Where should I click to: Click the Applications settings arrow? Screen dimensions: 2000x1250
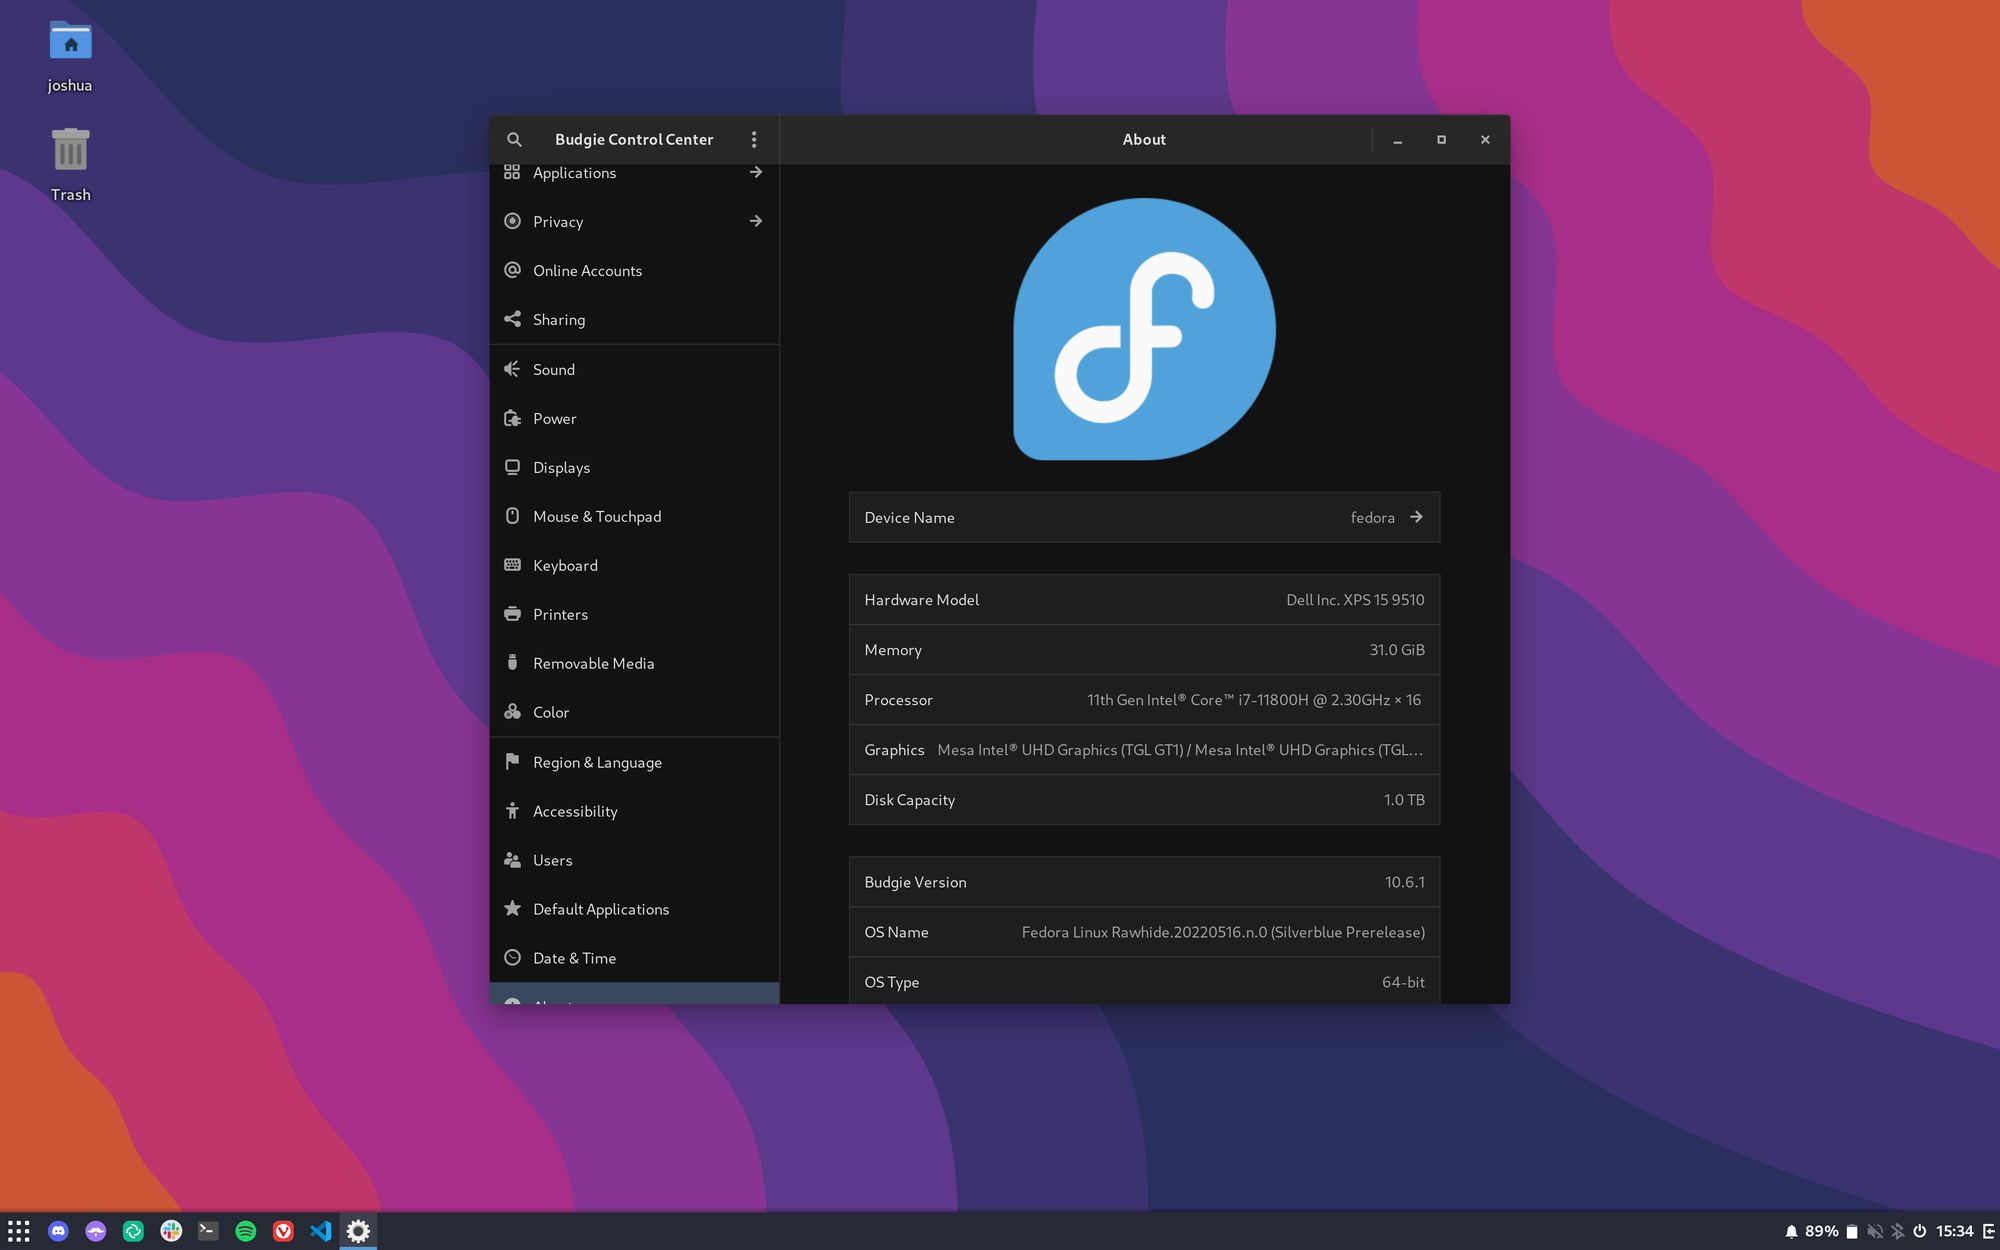[x=757, y=173]
